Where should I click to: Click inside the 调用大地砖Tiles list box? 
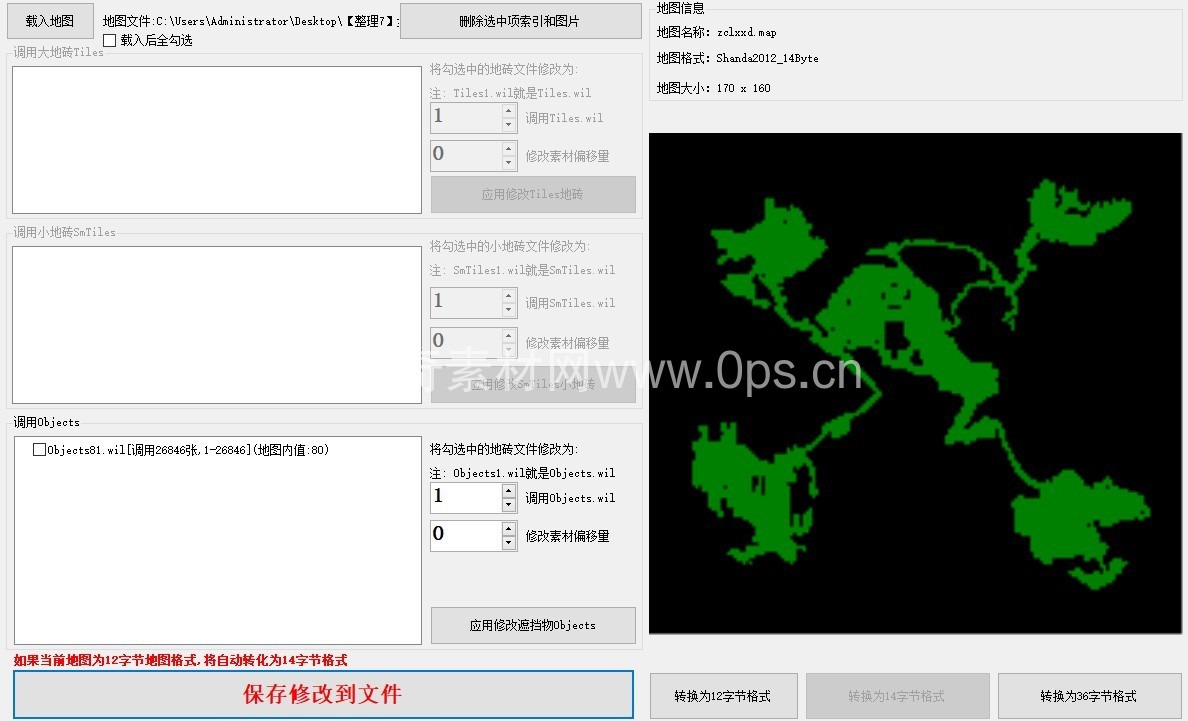click(216, 140)
